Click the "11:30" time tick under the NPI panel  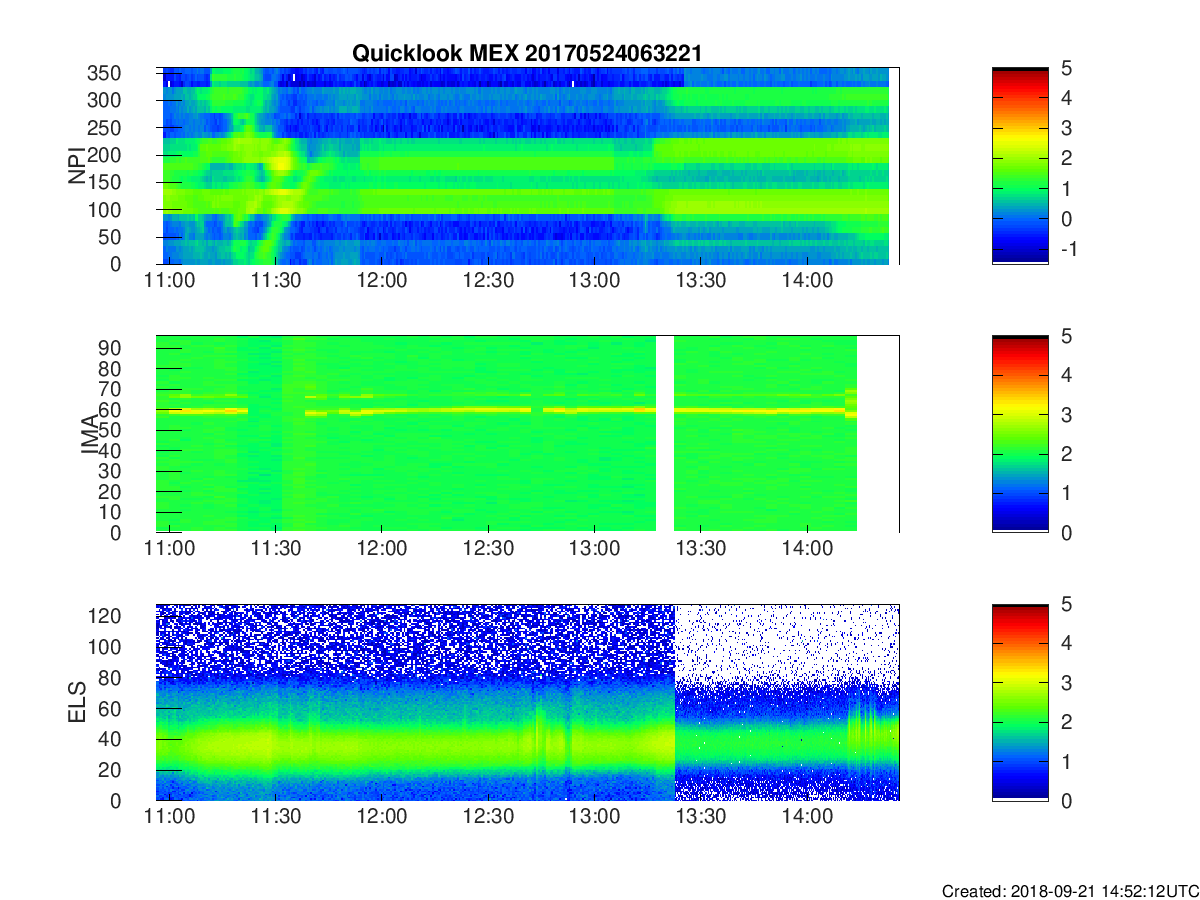click(x=276, y=282)
